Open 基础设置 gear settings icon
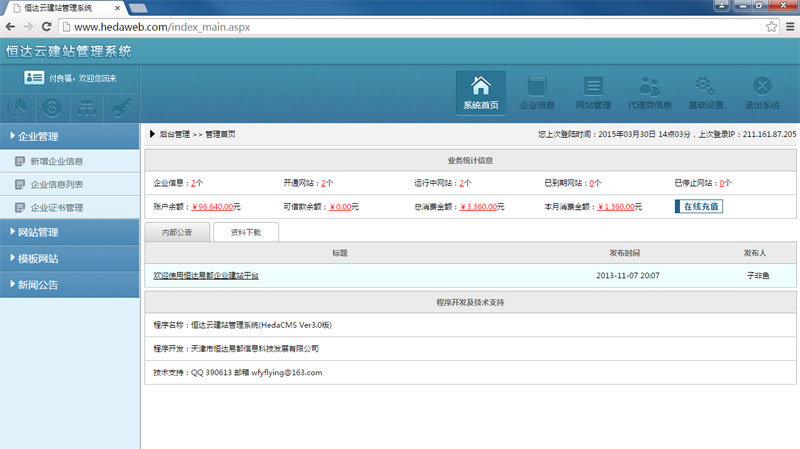Viewport: 800px width, 449px height. 706,92
